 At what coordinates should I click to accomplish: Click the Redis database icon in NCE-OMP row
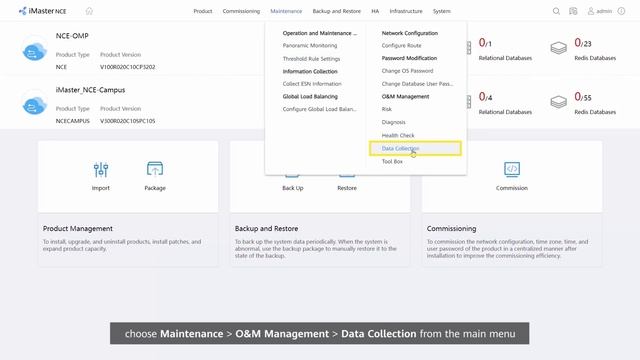click(558, 48)
